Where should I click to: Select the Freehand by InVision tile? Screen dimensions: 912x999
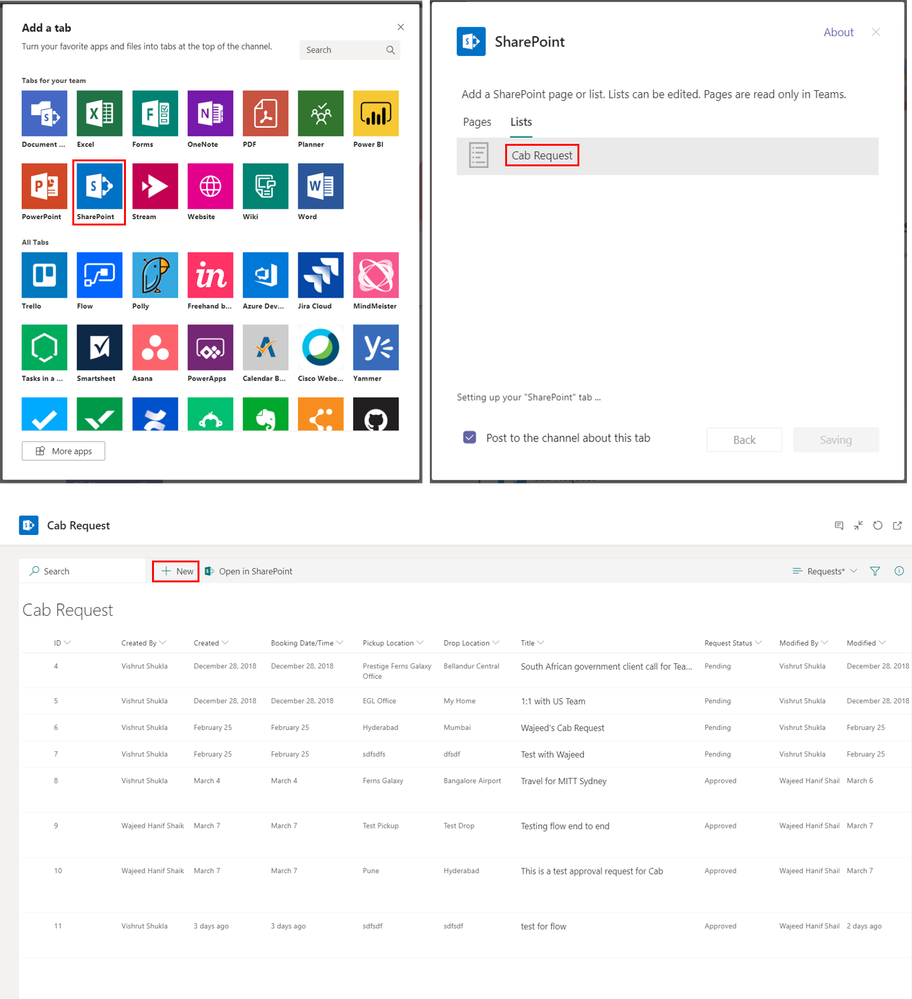pyautogui.click(x=210, y=275)
